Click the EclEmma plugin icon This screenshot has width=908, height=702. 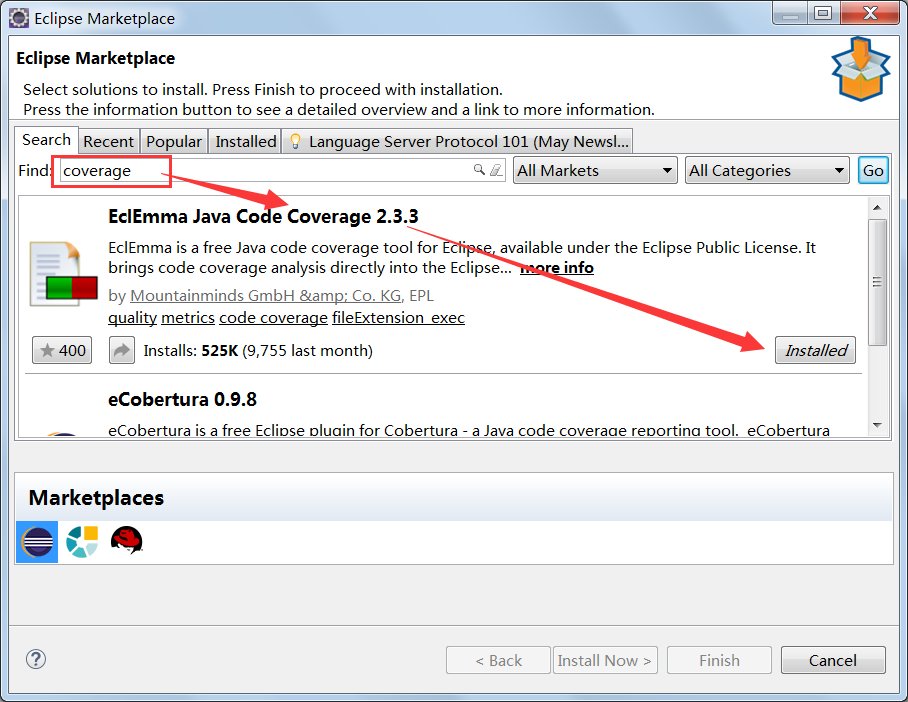63,274
